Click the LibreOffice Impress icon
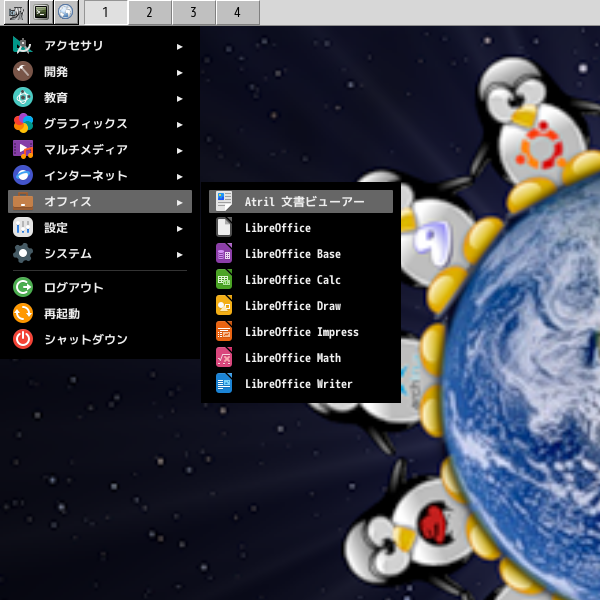The width and height of the screenshot is (600, 600). point(224,332)
